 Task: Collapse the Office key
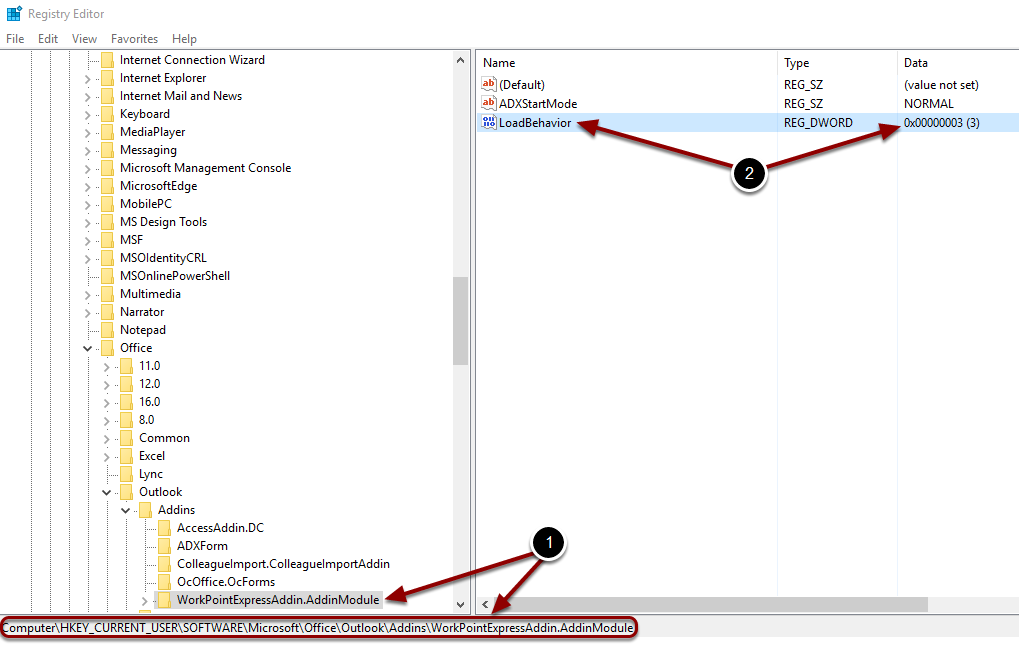[88, 349]
